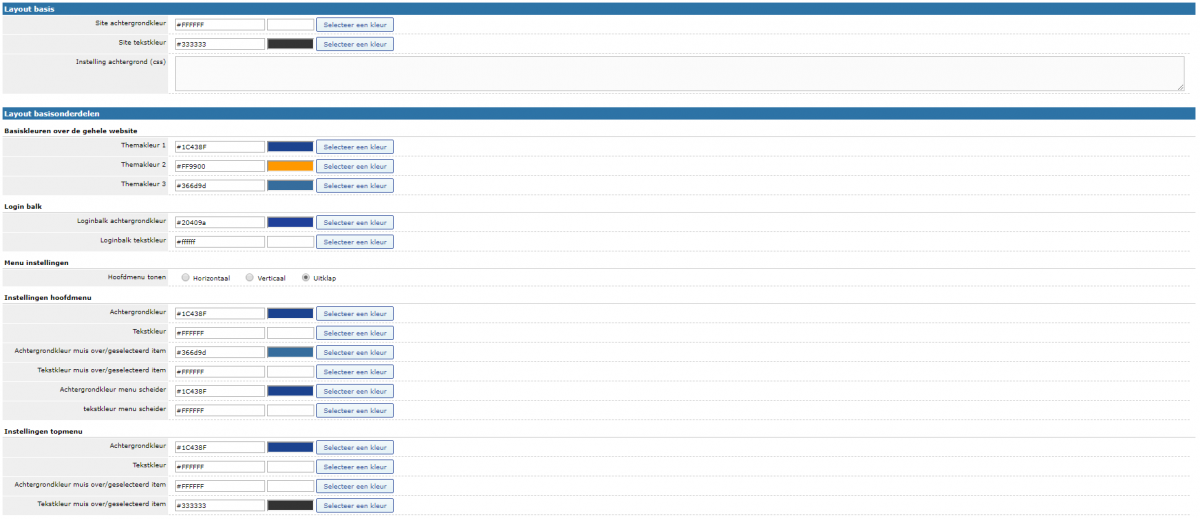Click the 'Layout basisonderdelen' section header
1200x519 pixels.
600,114
